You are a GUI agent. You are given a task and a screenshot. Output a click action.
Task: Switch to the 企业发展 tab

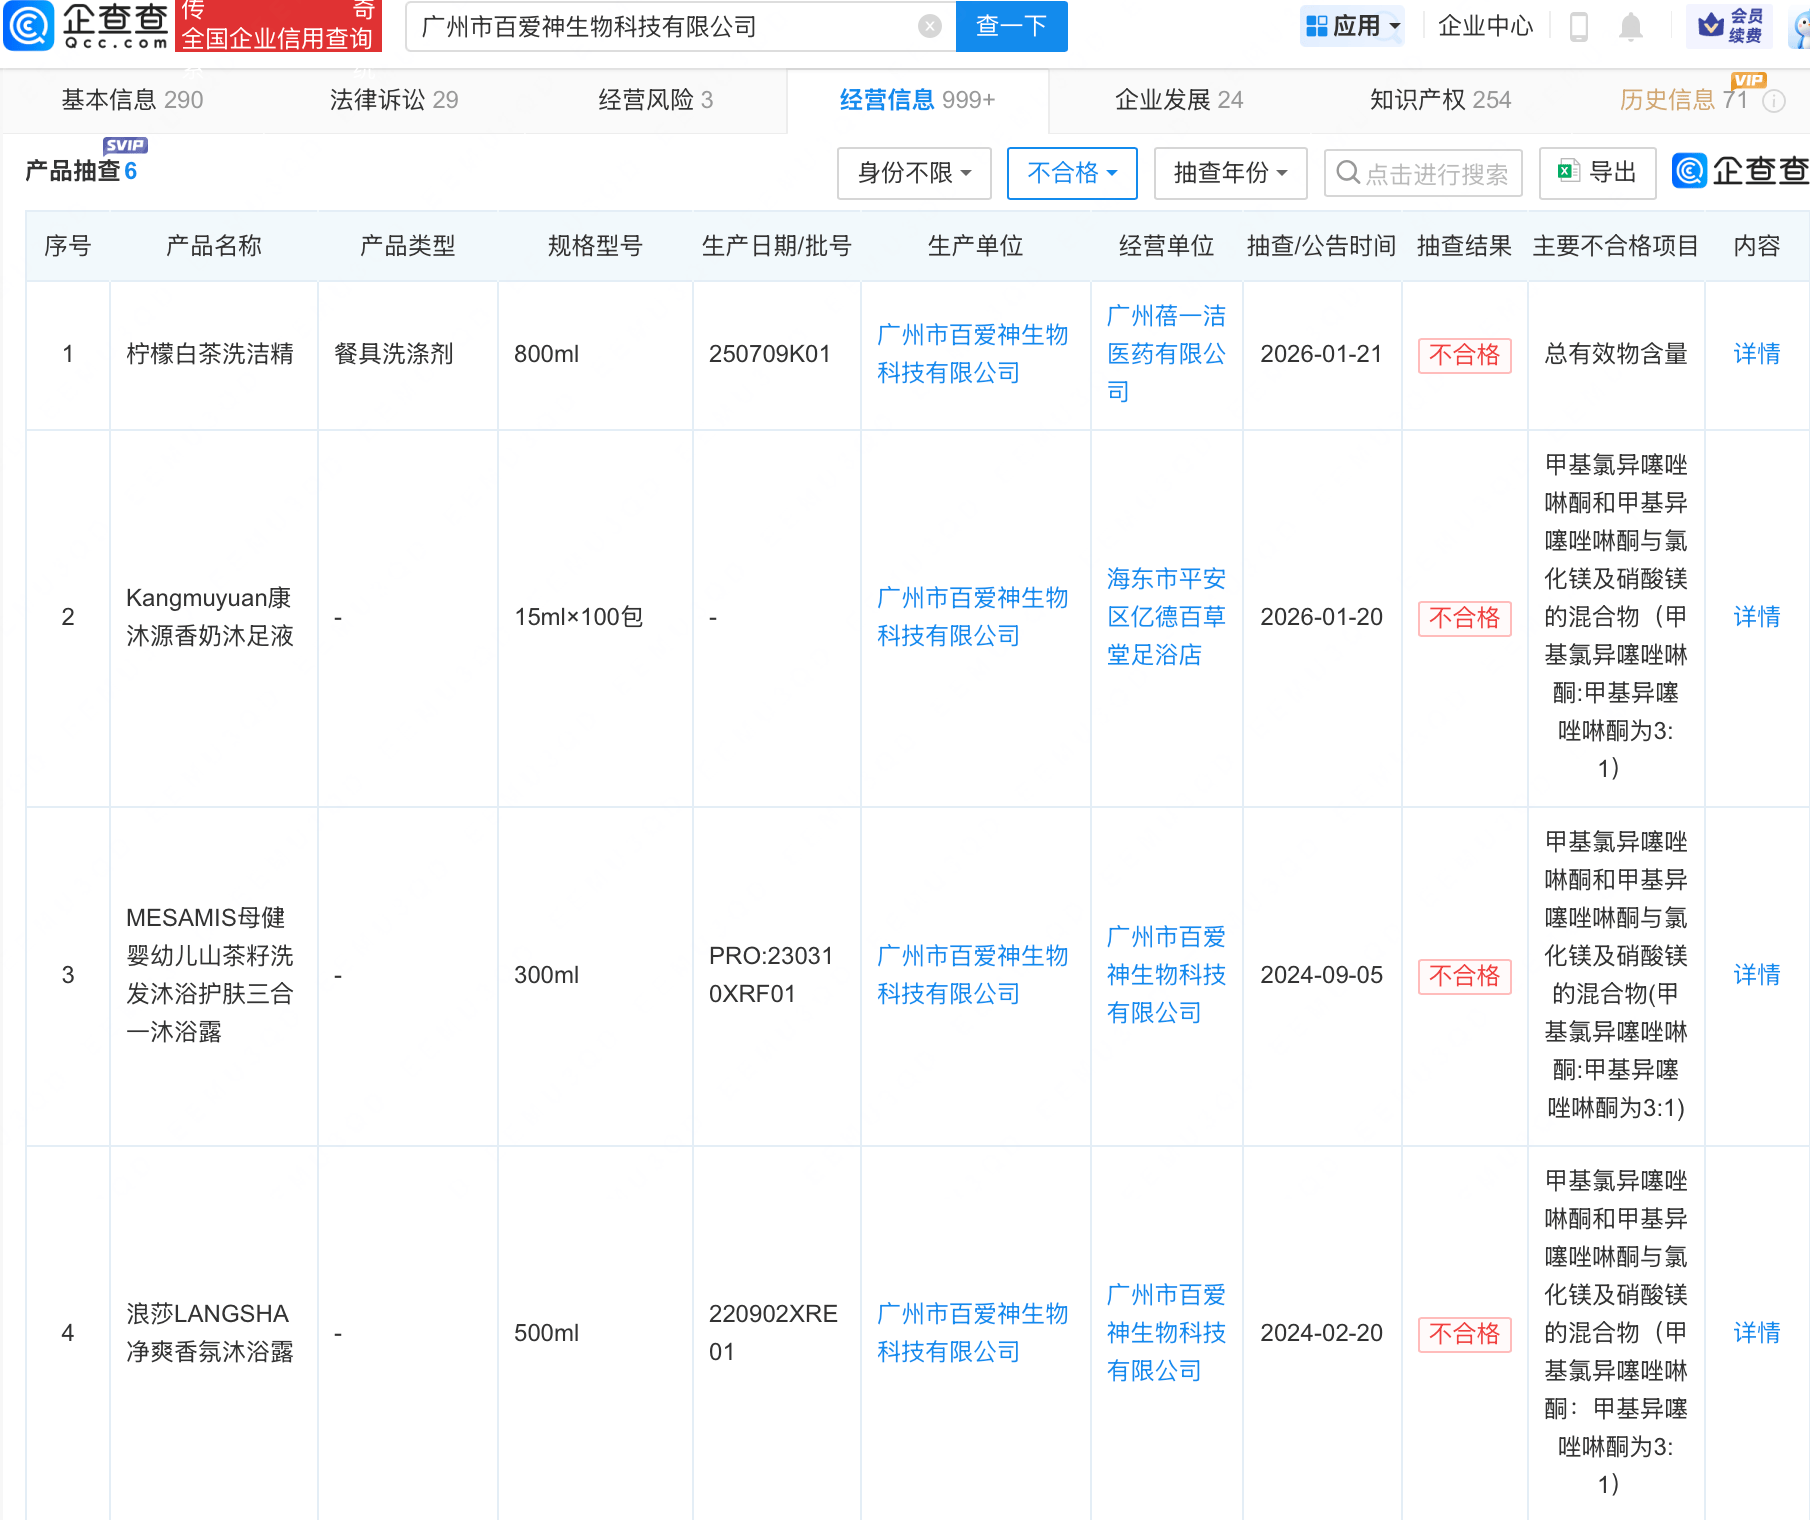click(x=1179, y=100)
